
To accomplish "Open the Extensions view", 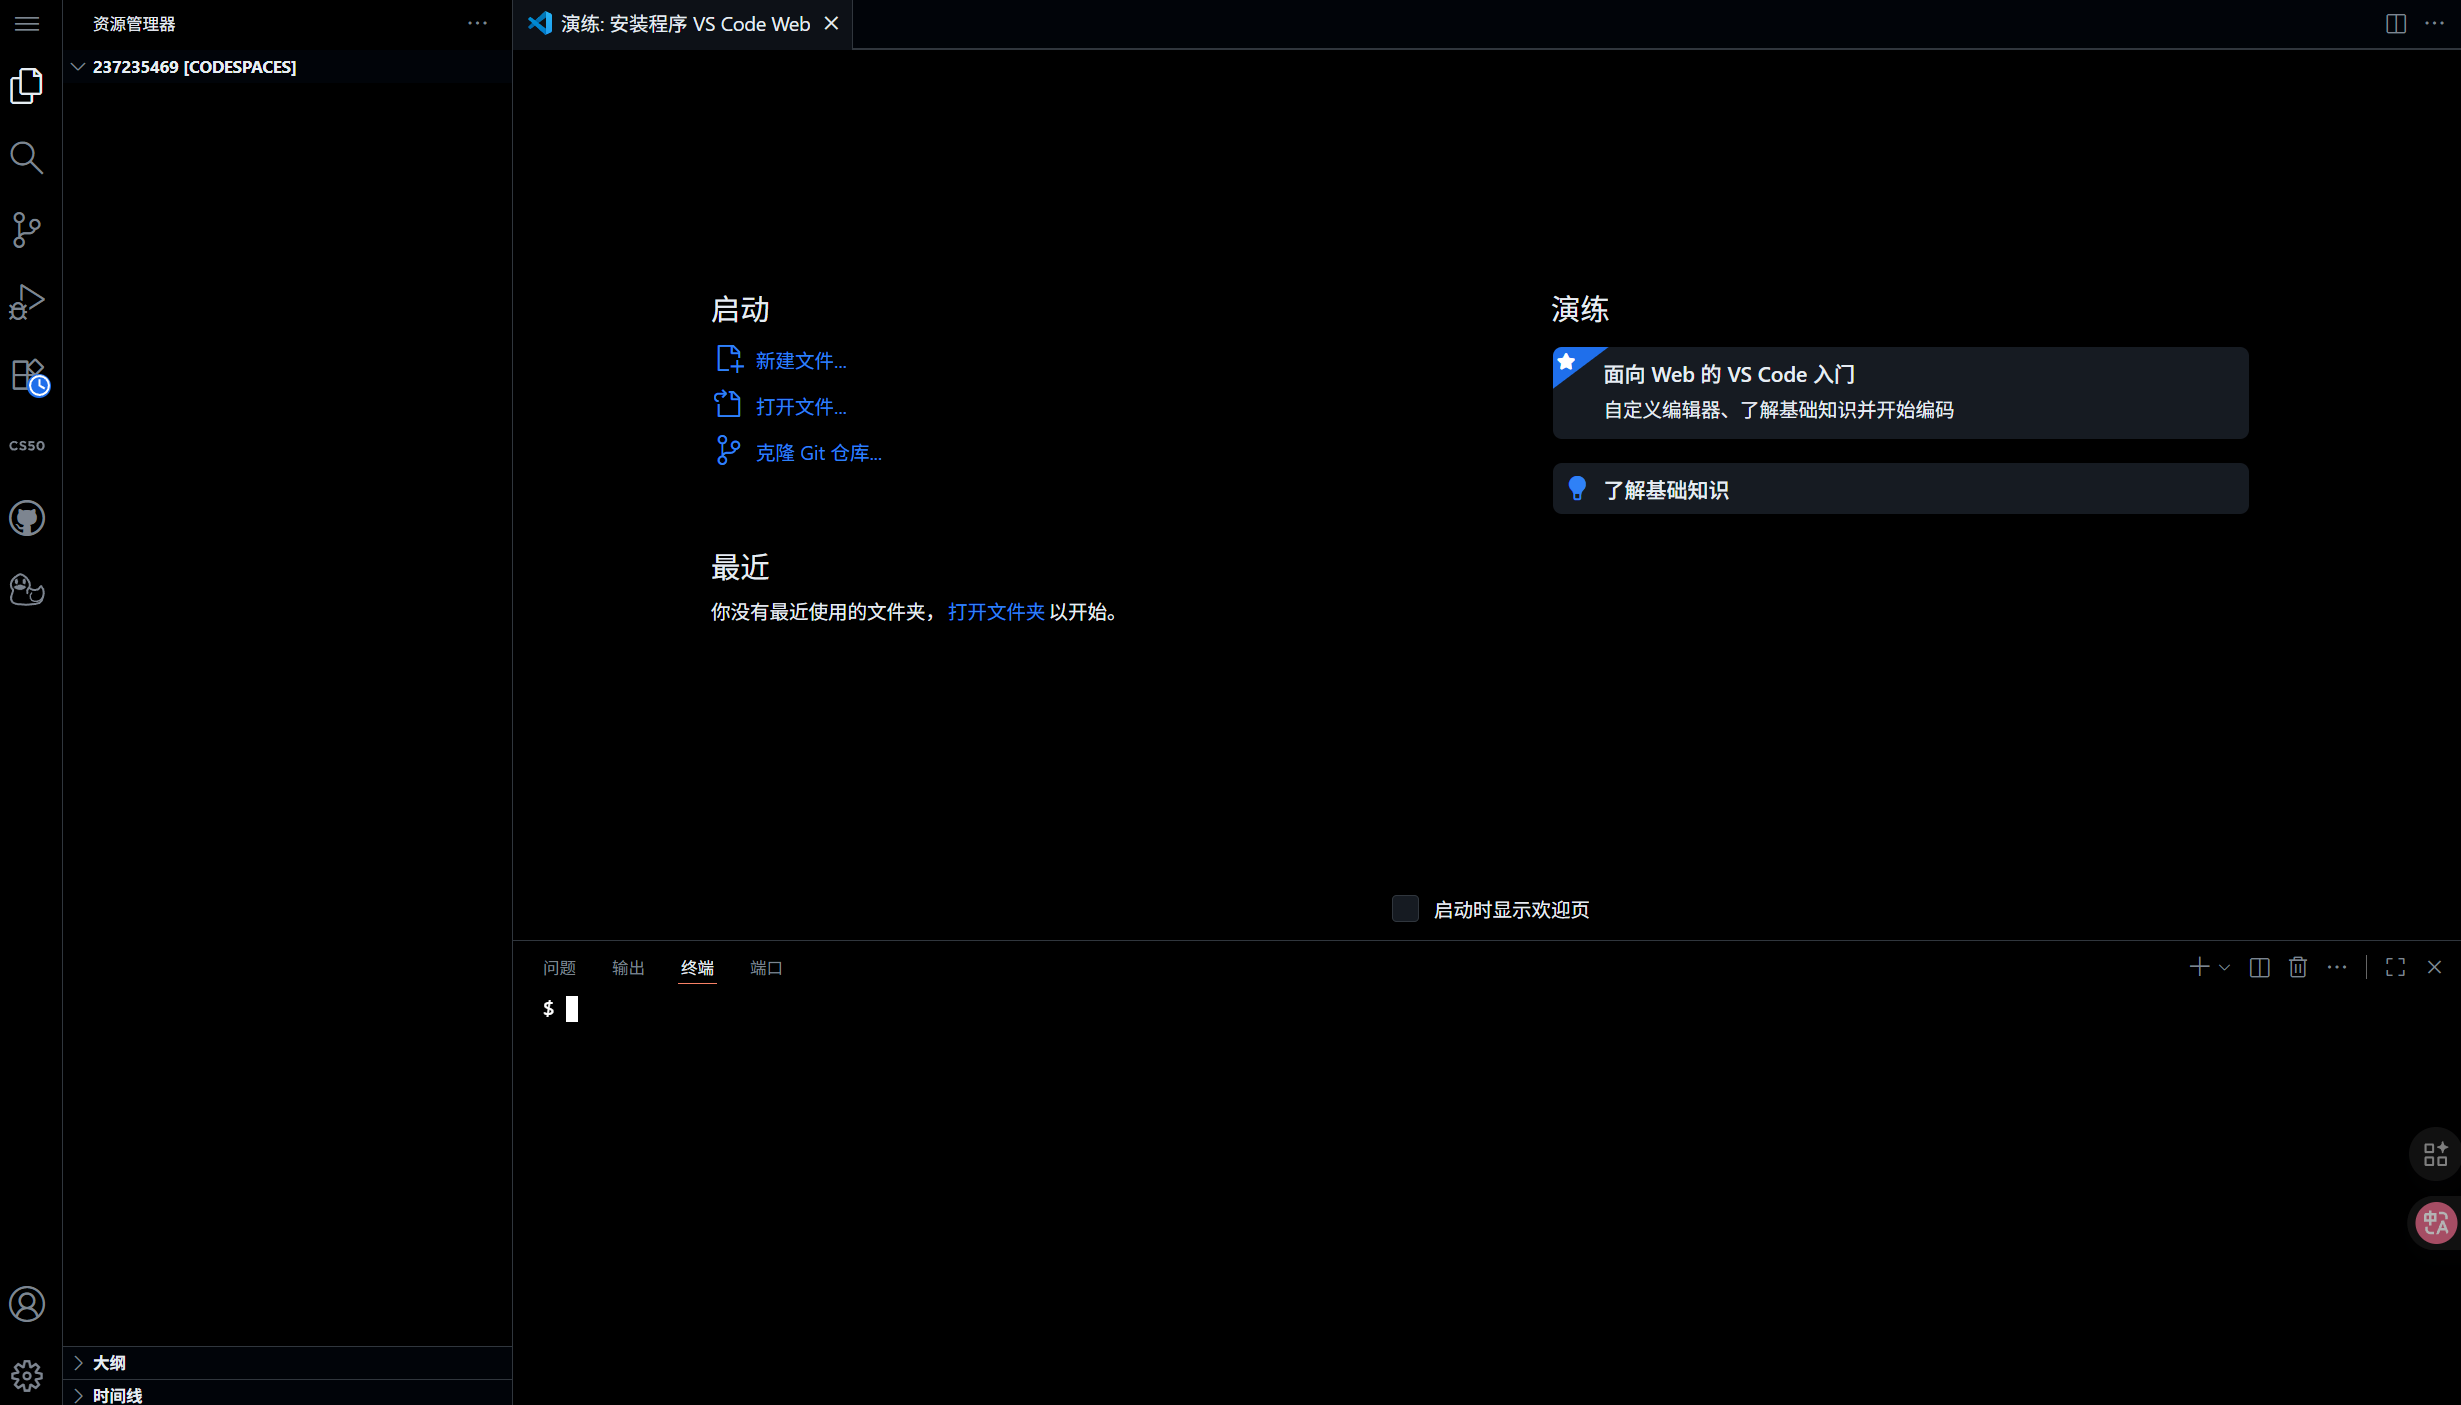I will 27,375.
